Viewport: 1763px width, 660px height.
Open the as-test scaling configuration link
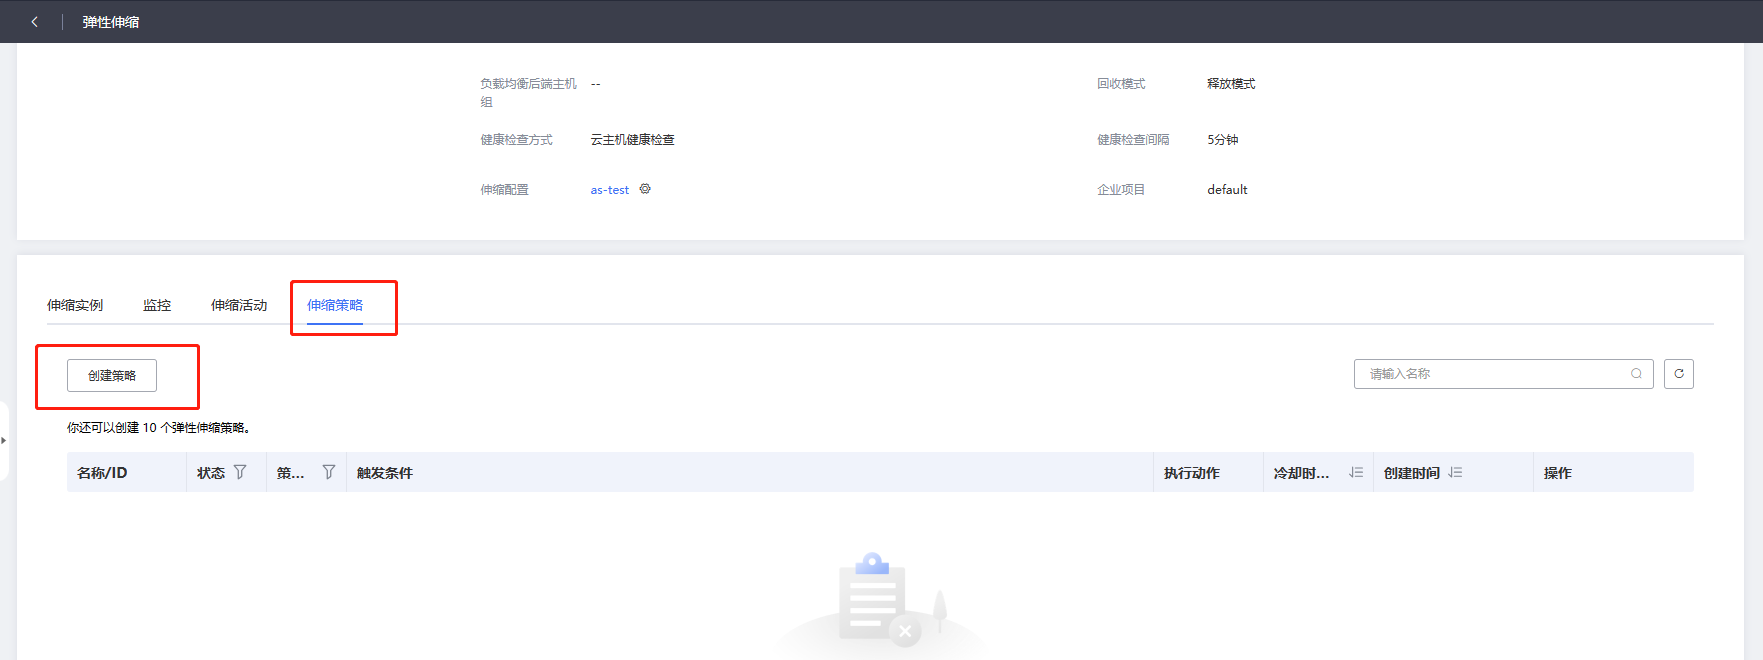point(610,190)
